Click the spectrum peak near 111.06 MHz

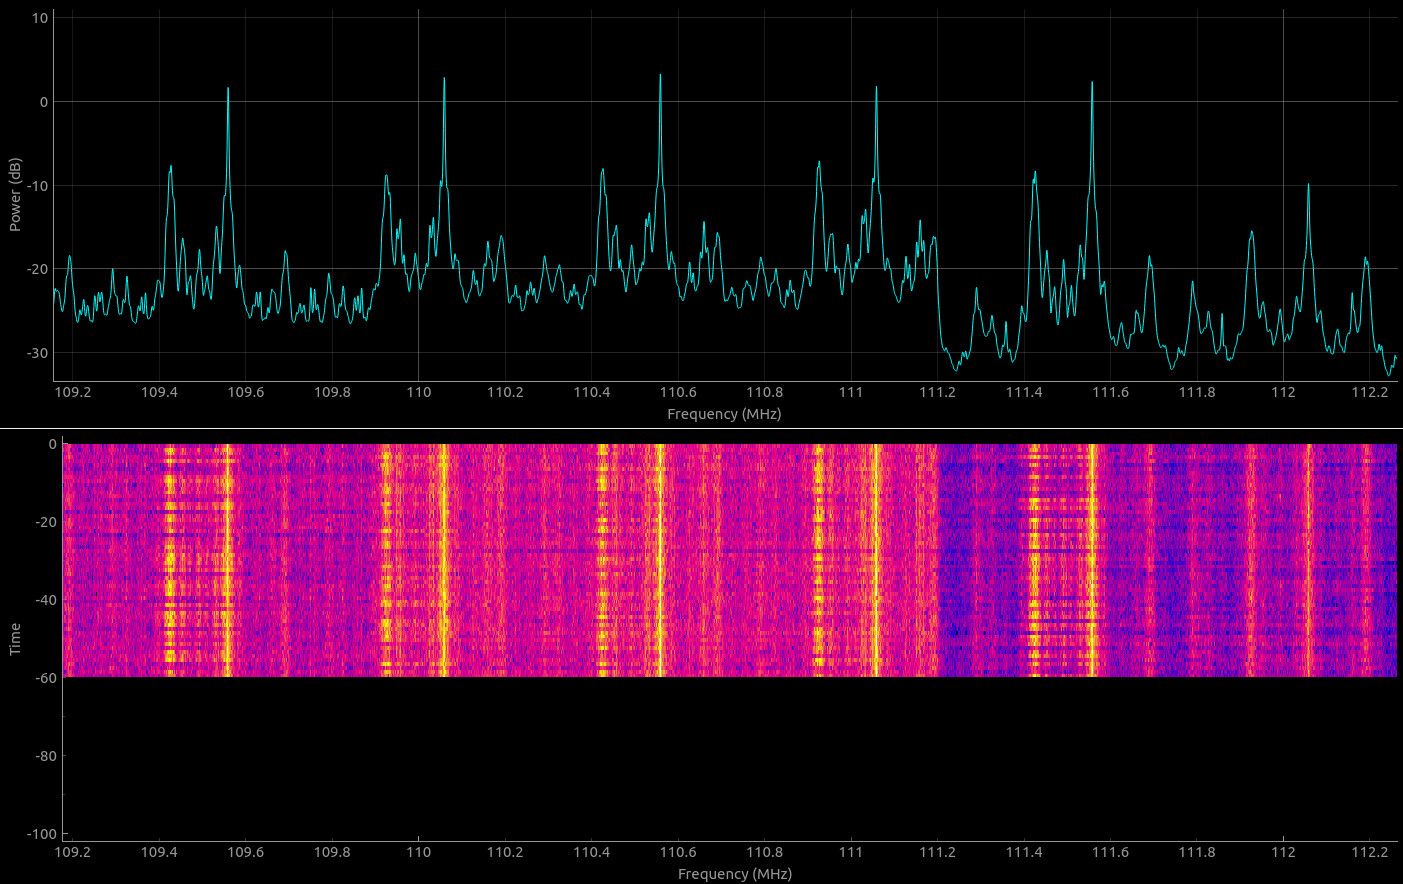coord(876,87)
